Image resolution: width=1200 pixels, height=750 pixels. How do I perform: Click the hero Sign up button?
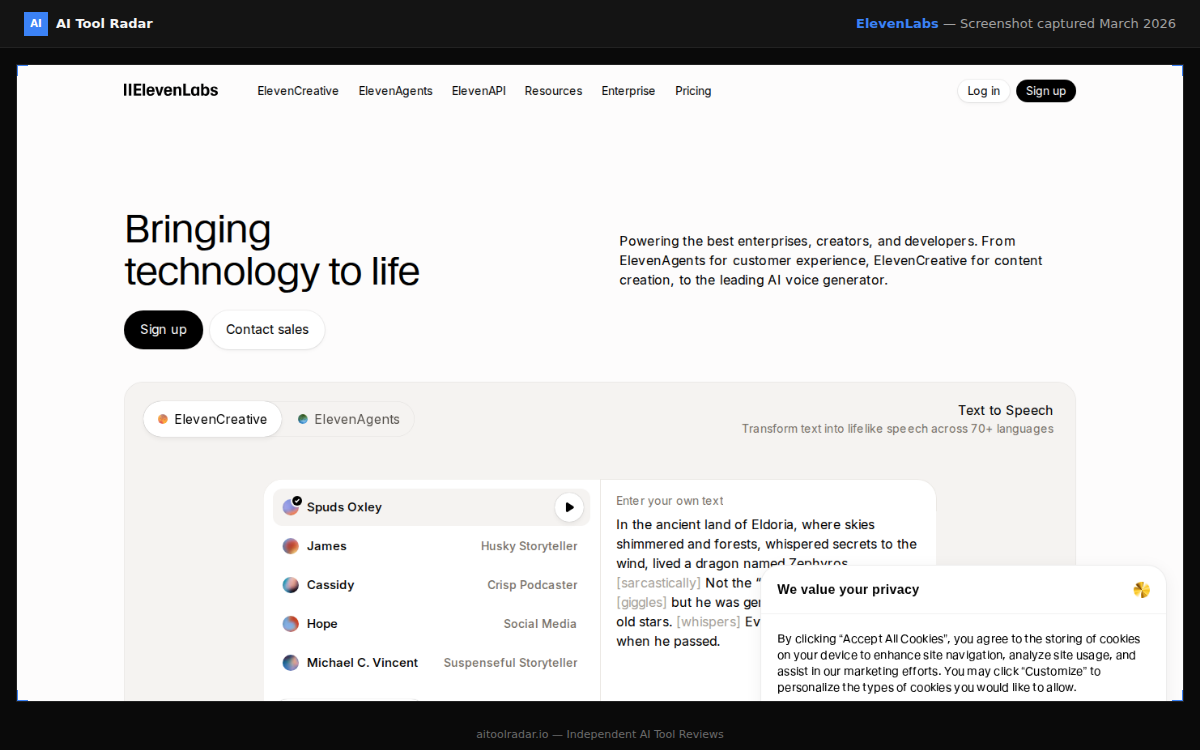(163, 330)
